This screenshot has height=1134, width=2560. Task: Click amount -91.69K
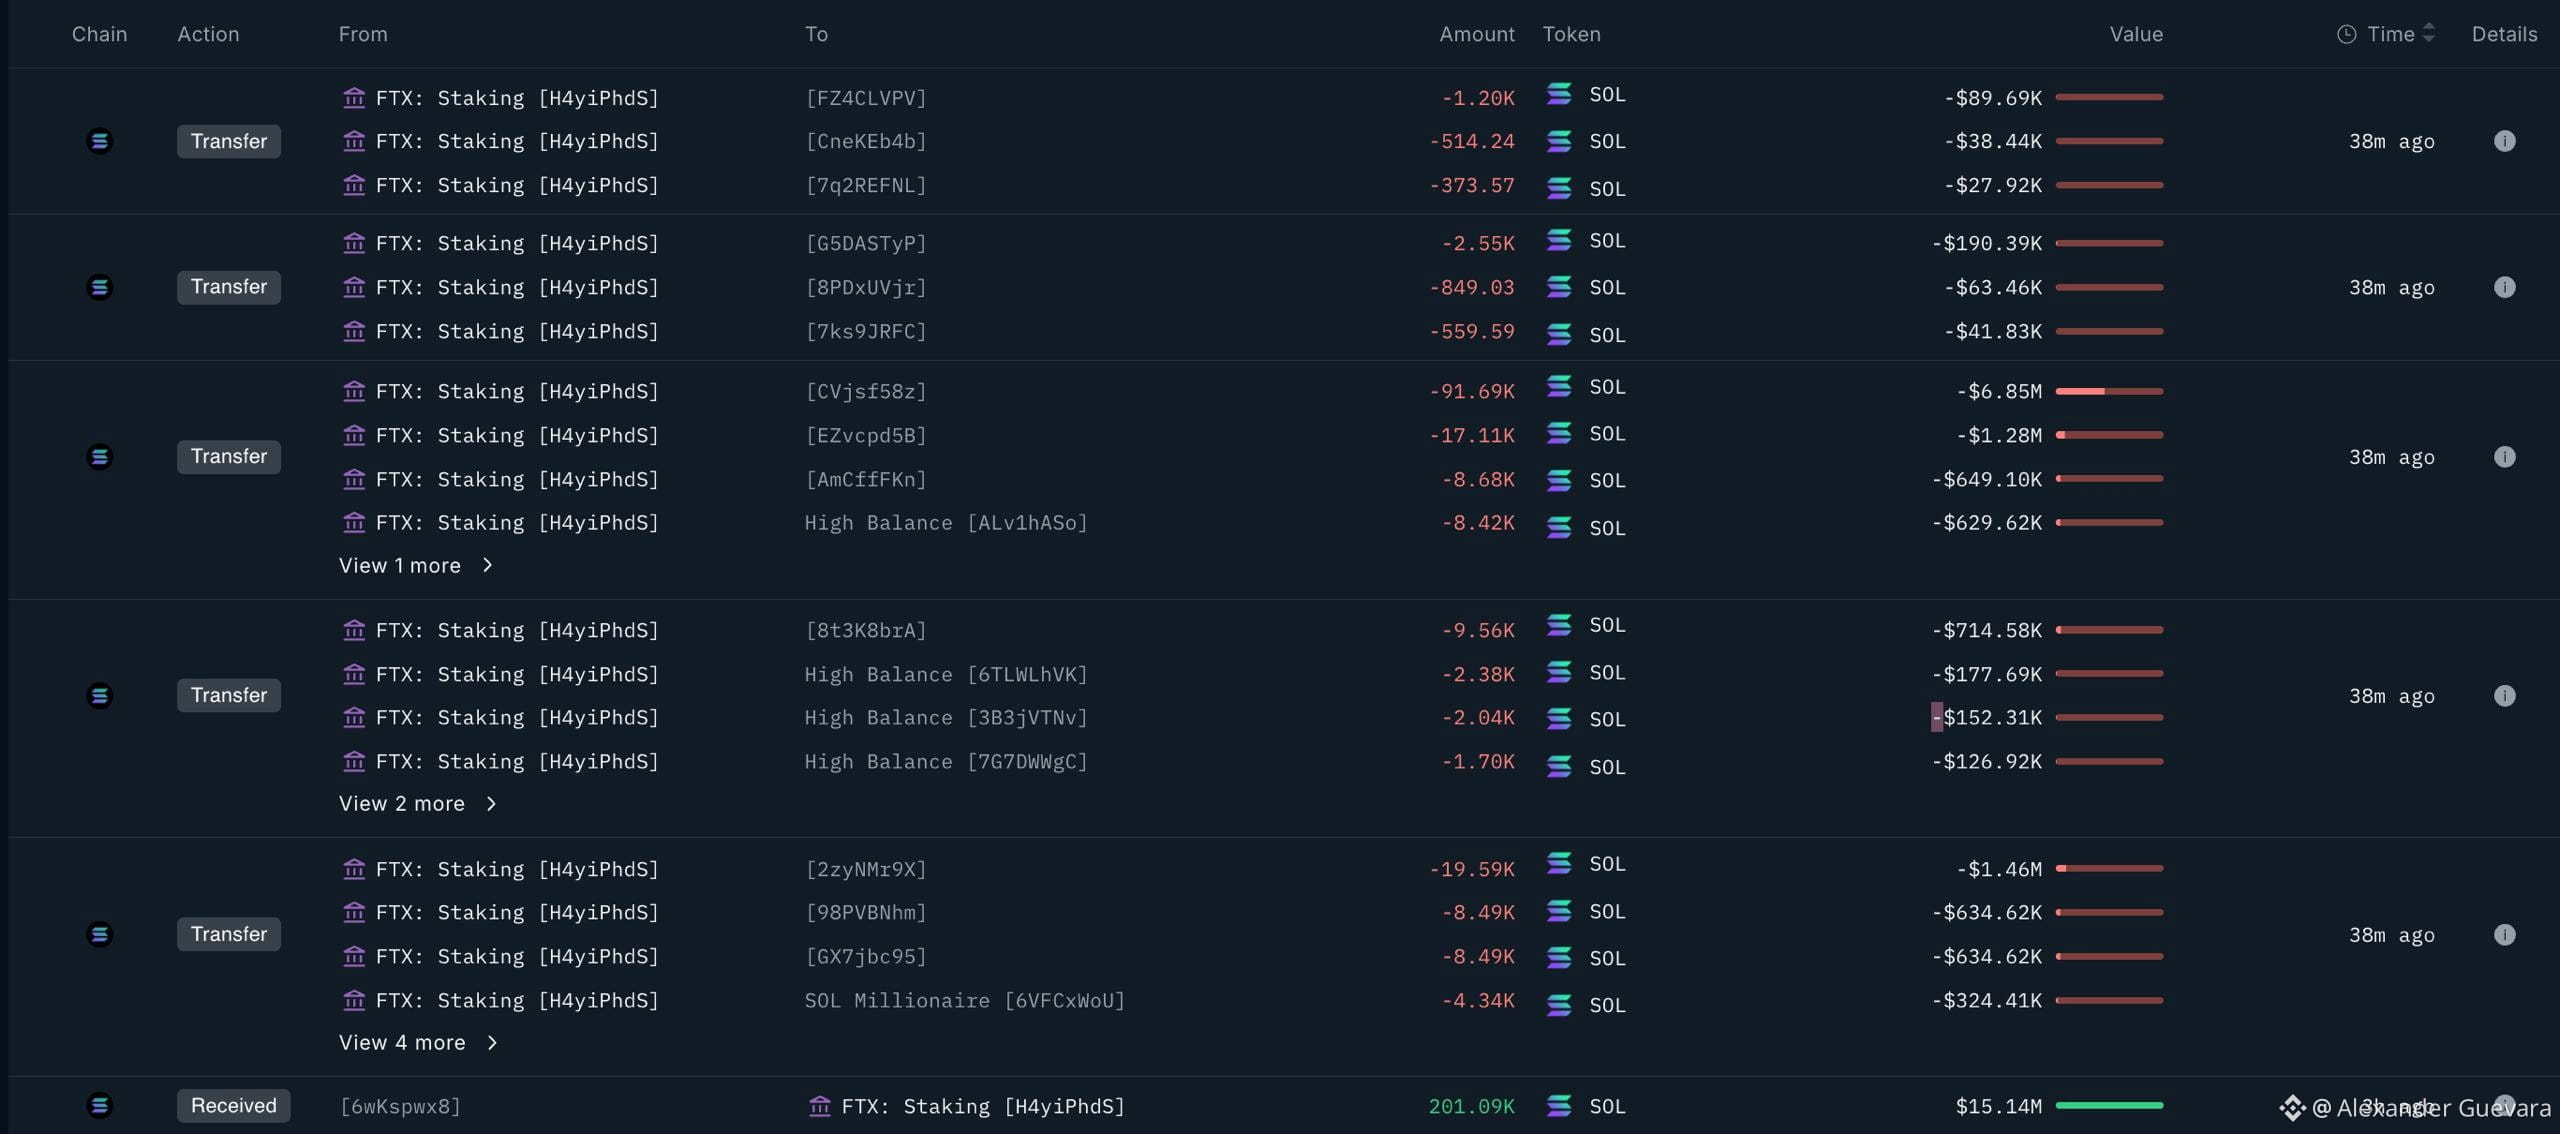click(x=1471, y=391)
